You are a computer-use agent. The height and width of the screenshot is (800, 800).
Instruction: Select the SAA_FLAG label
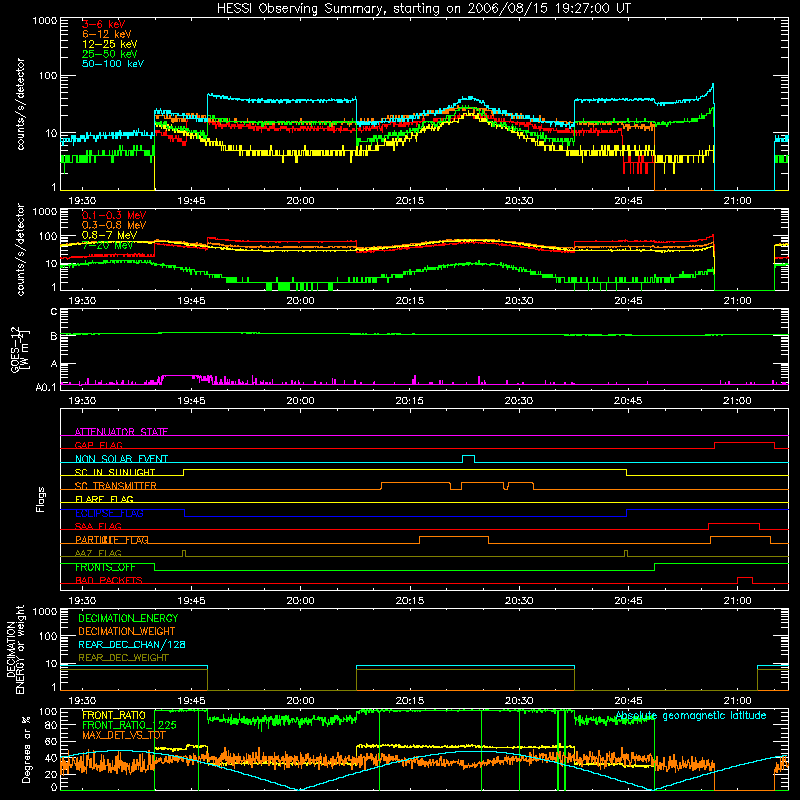pyautogui.click(x=98, y=526)
